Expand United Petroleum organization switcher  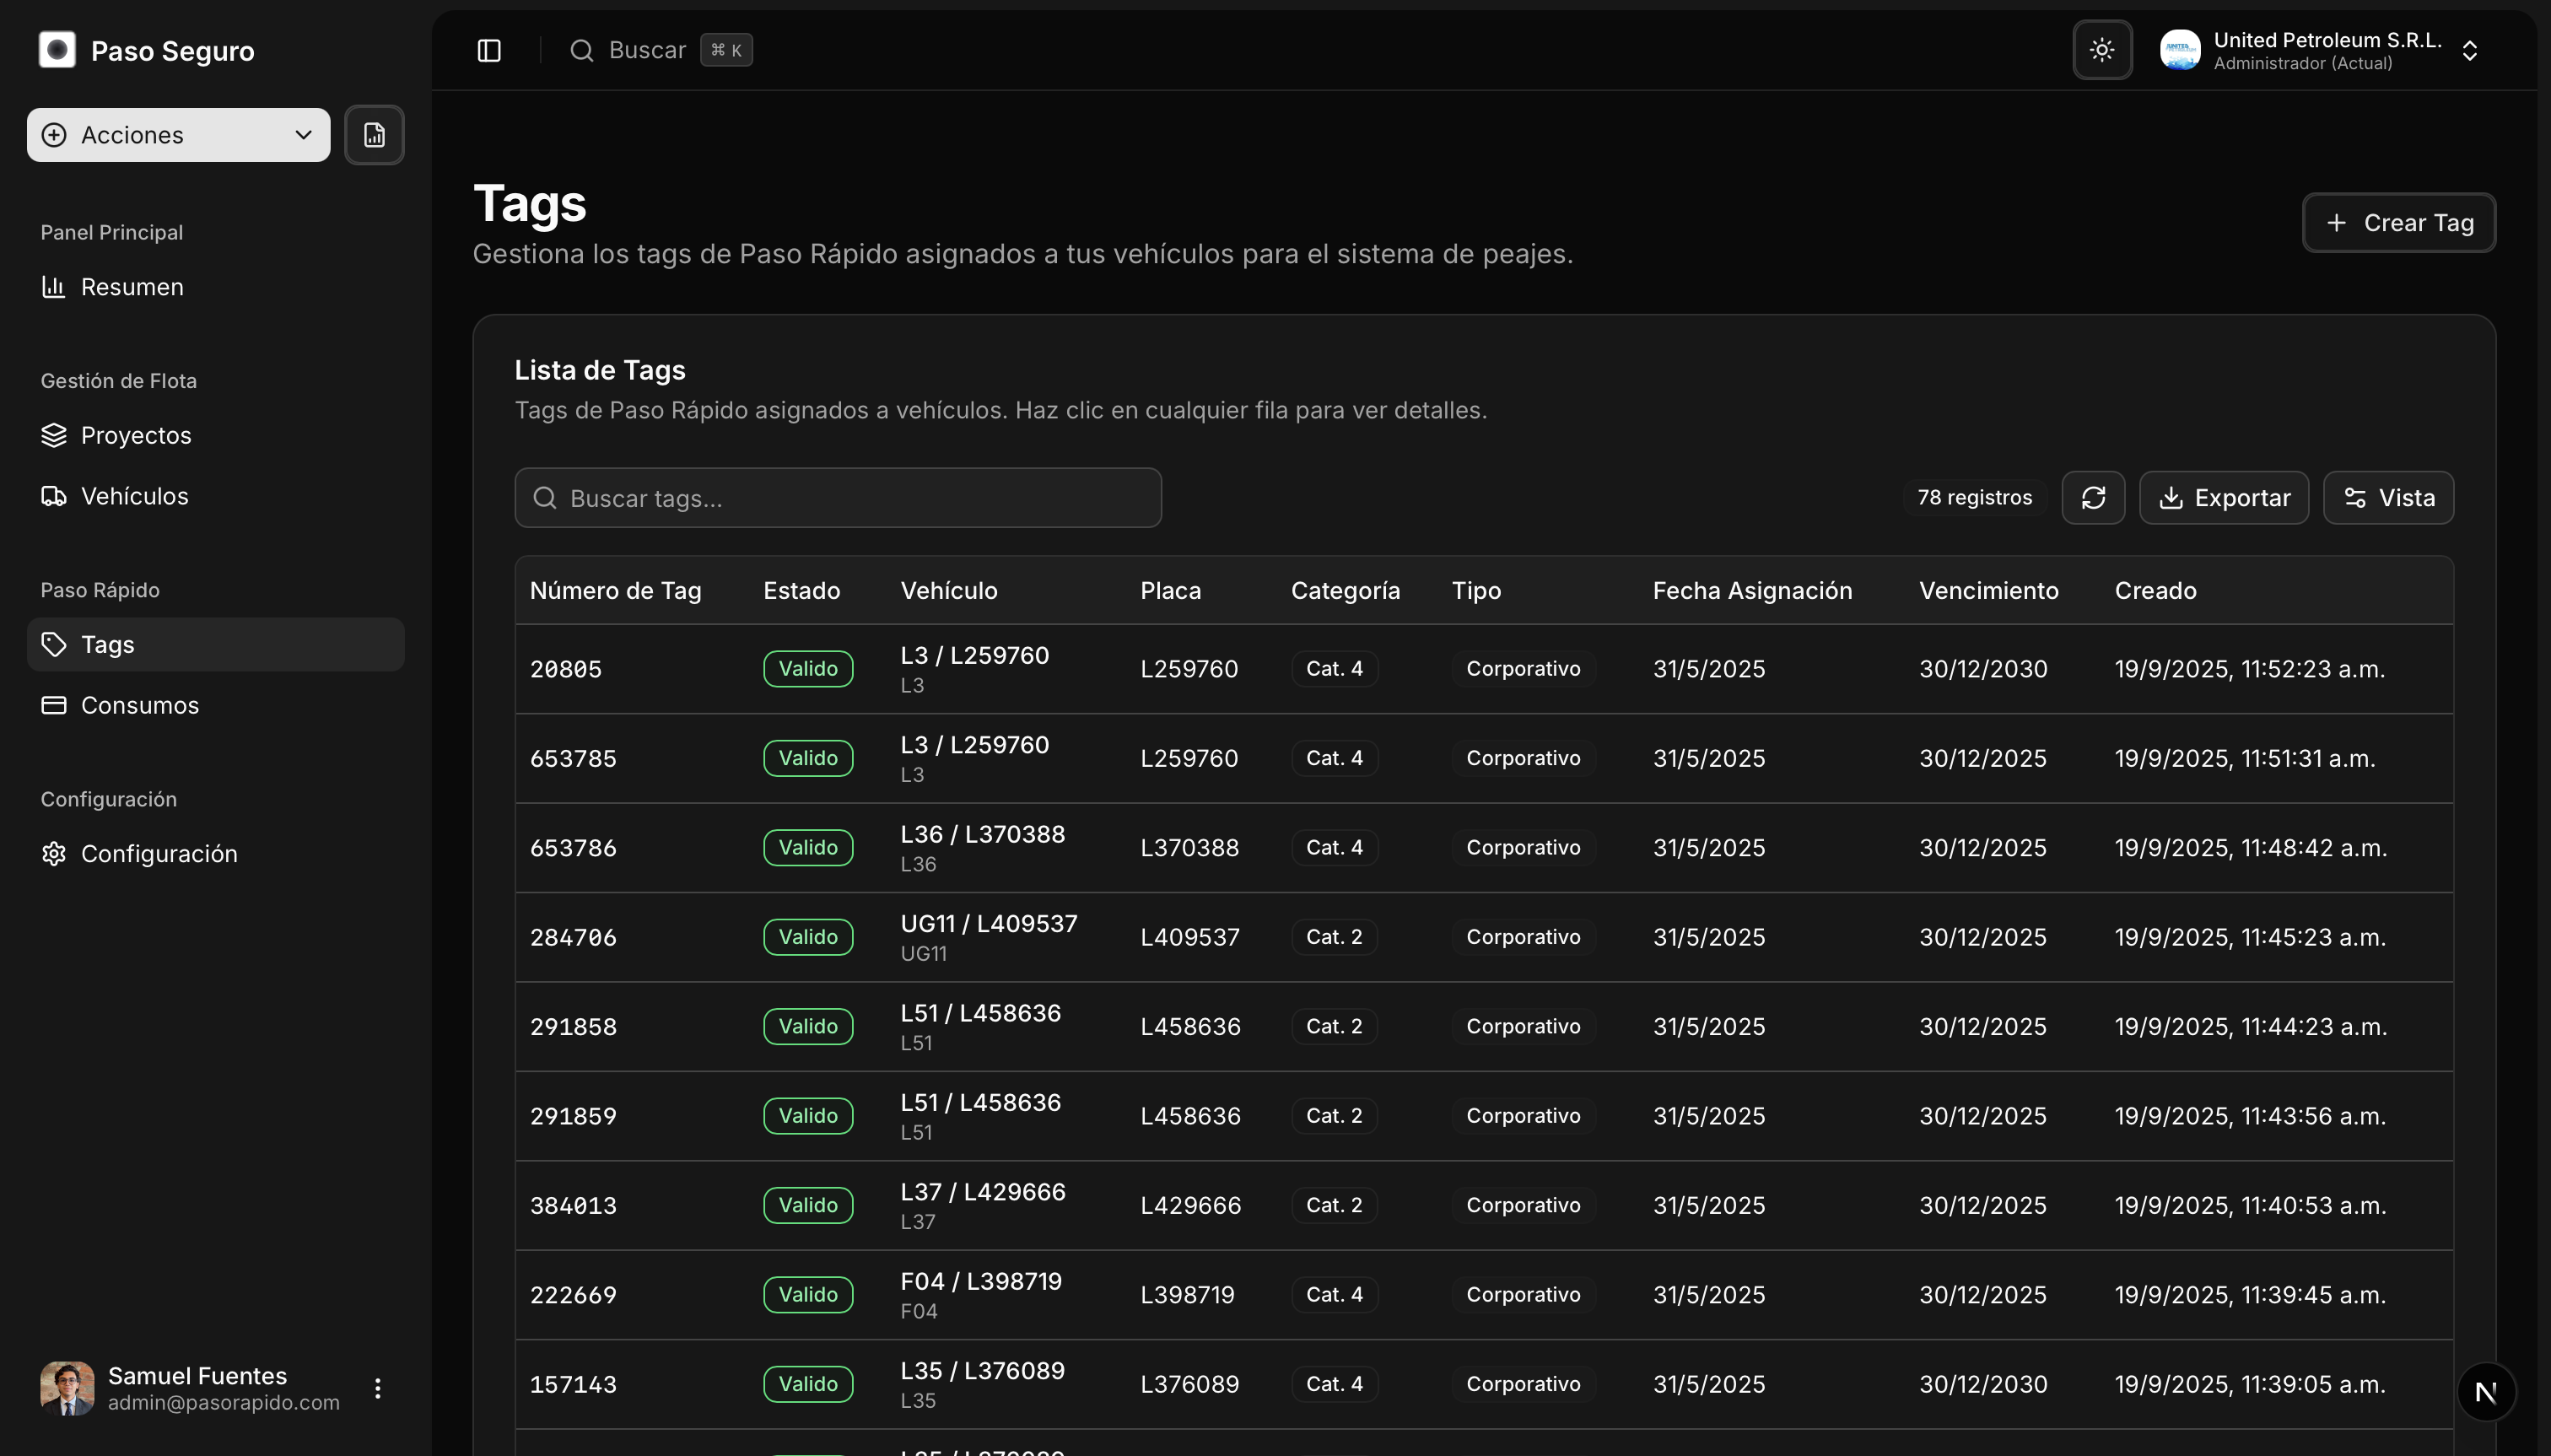(2469, 51)
